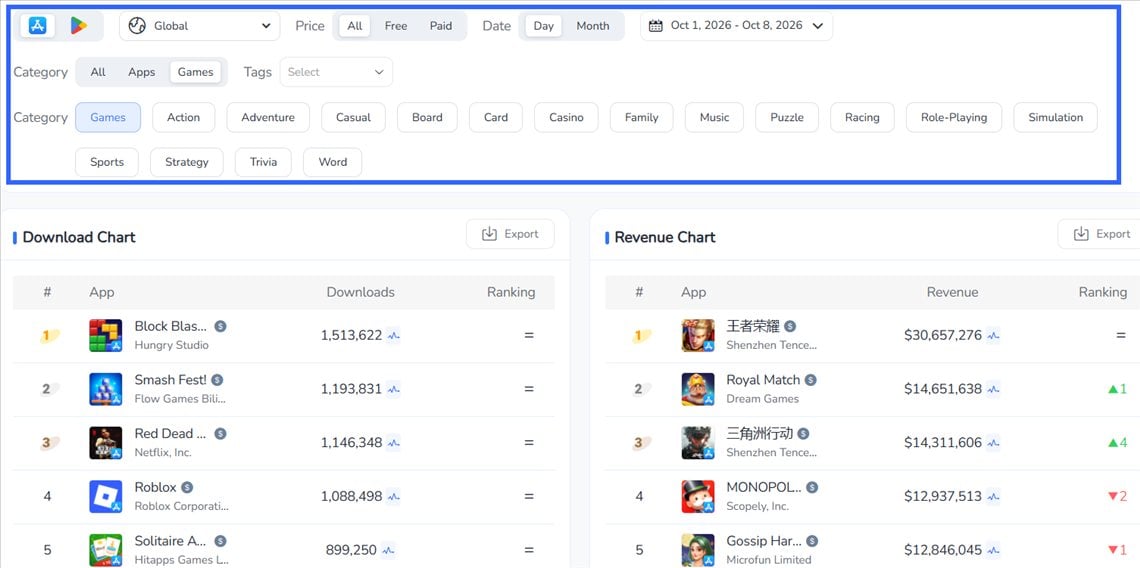Filter by the Strategy category
The image size is (1140, 568).
coord(187,162)
